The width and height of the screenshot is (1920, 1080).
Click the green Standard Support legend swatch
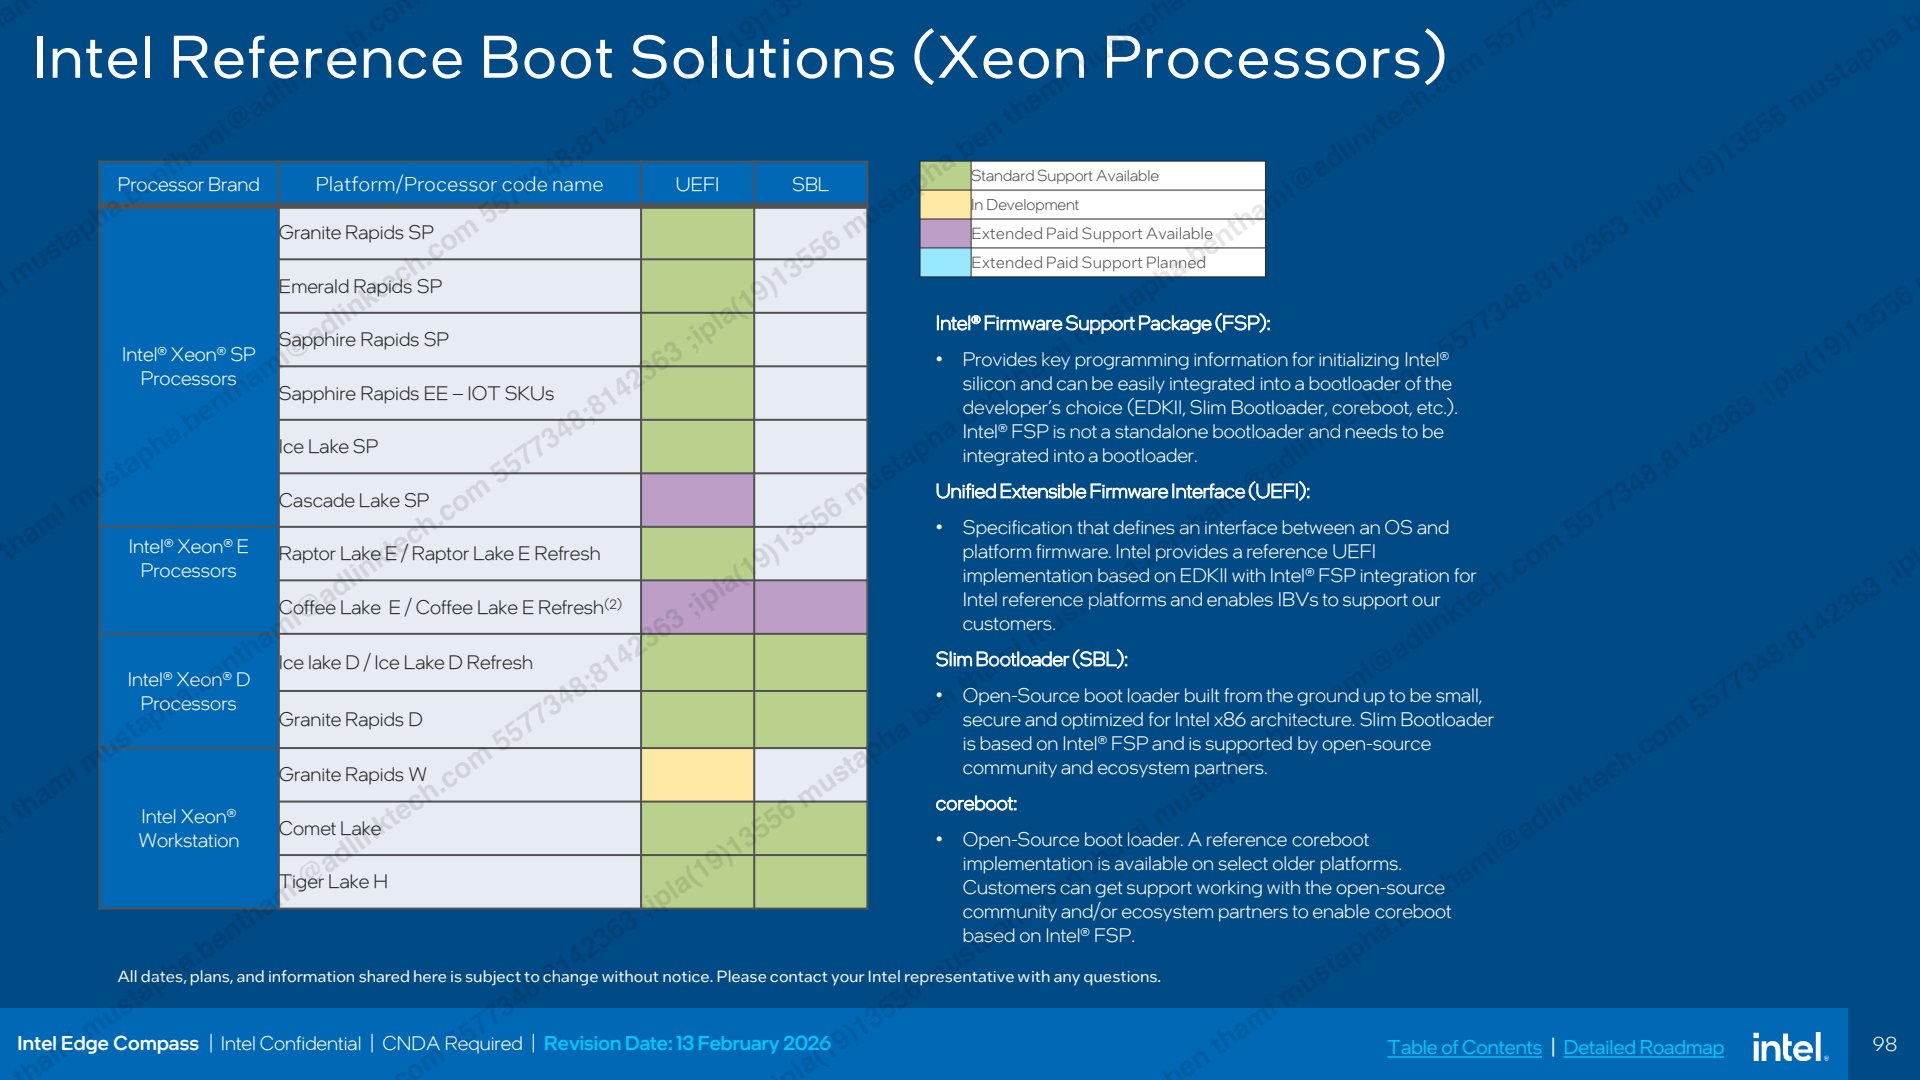coord(945,175)
